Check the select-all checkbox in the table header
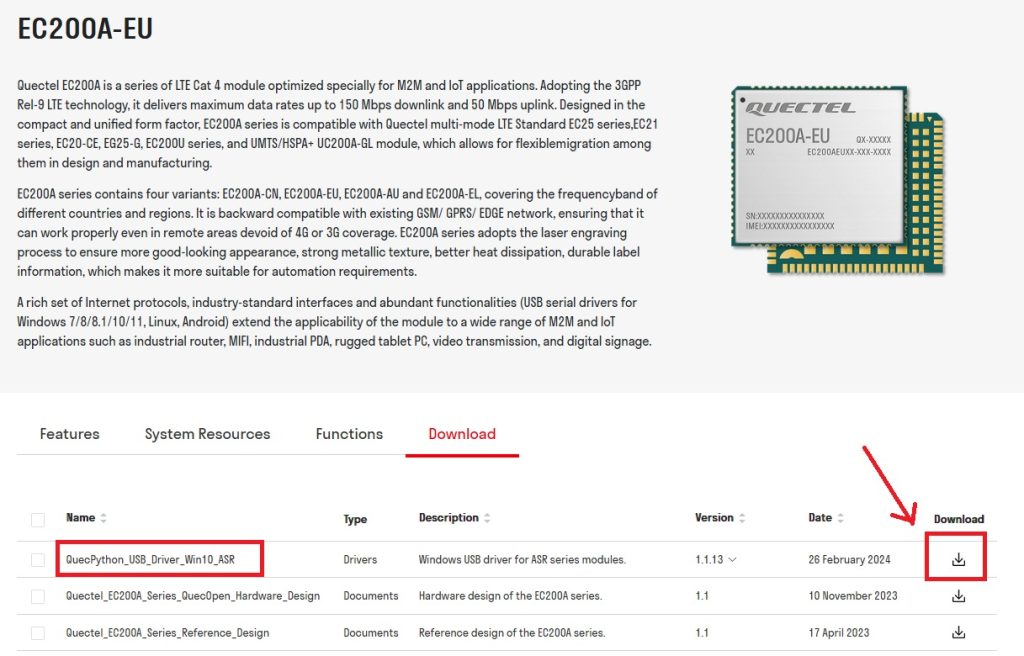The image size is (1024, 656). (37, 519)
